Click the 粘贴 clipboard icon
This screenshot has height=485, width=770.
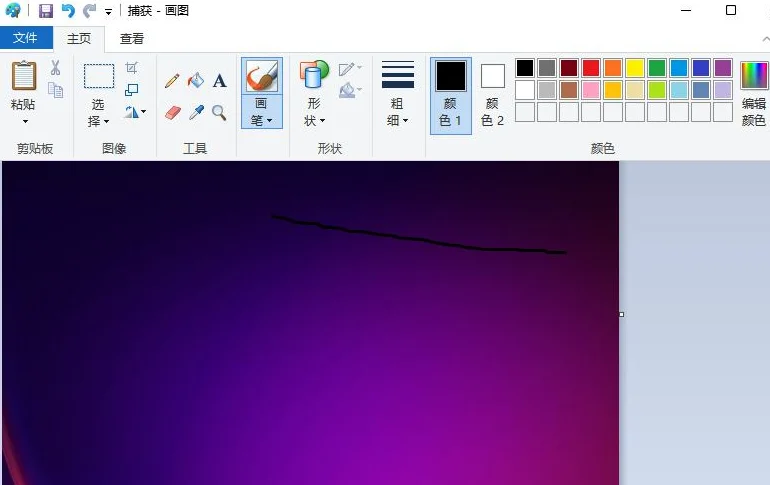(x=24, y=76)
